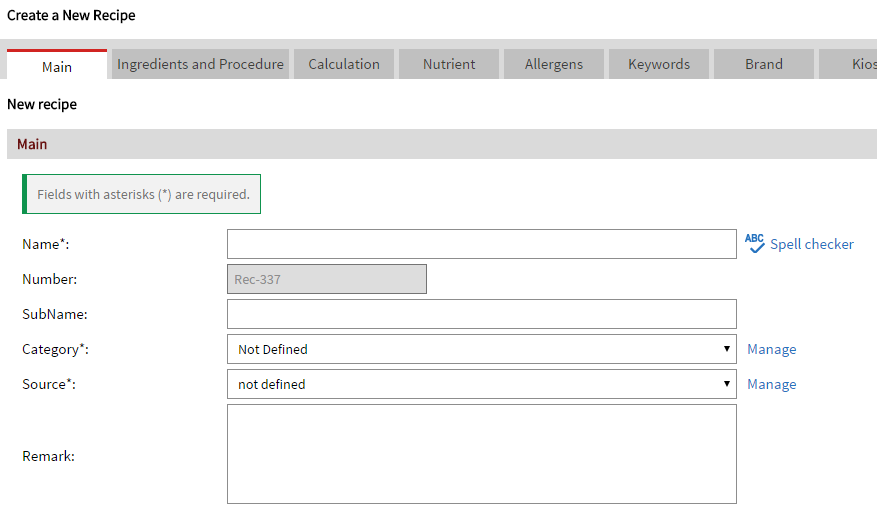
Task: Go to the Calculation tab
Action: coord(344,64)
